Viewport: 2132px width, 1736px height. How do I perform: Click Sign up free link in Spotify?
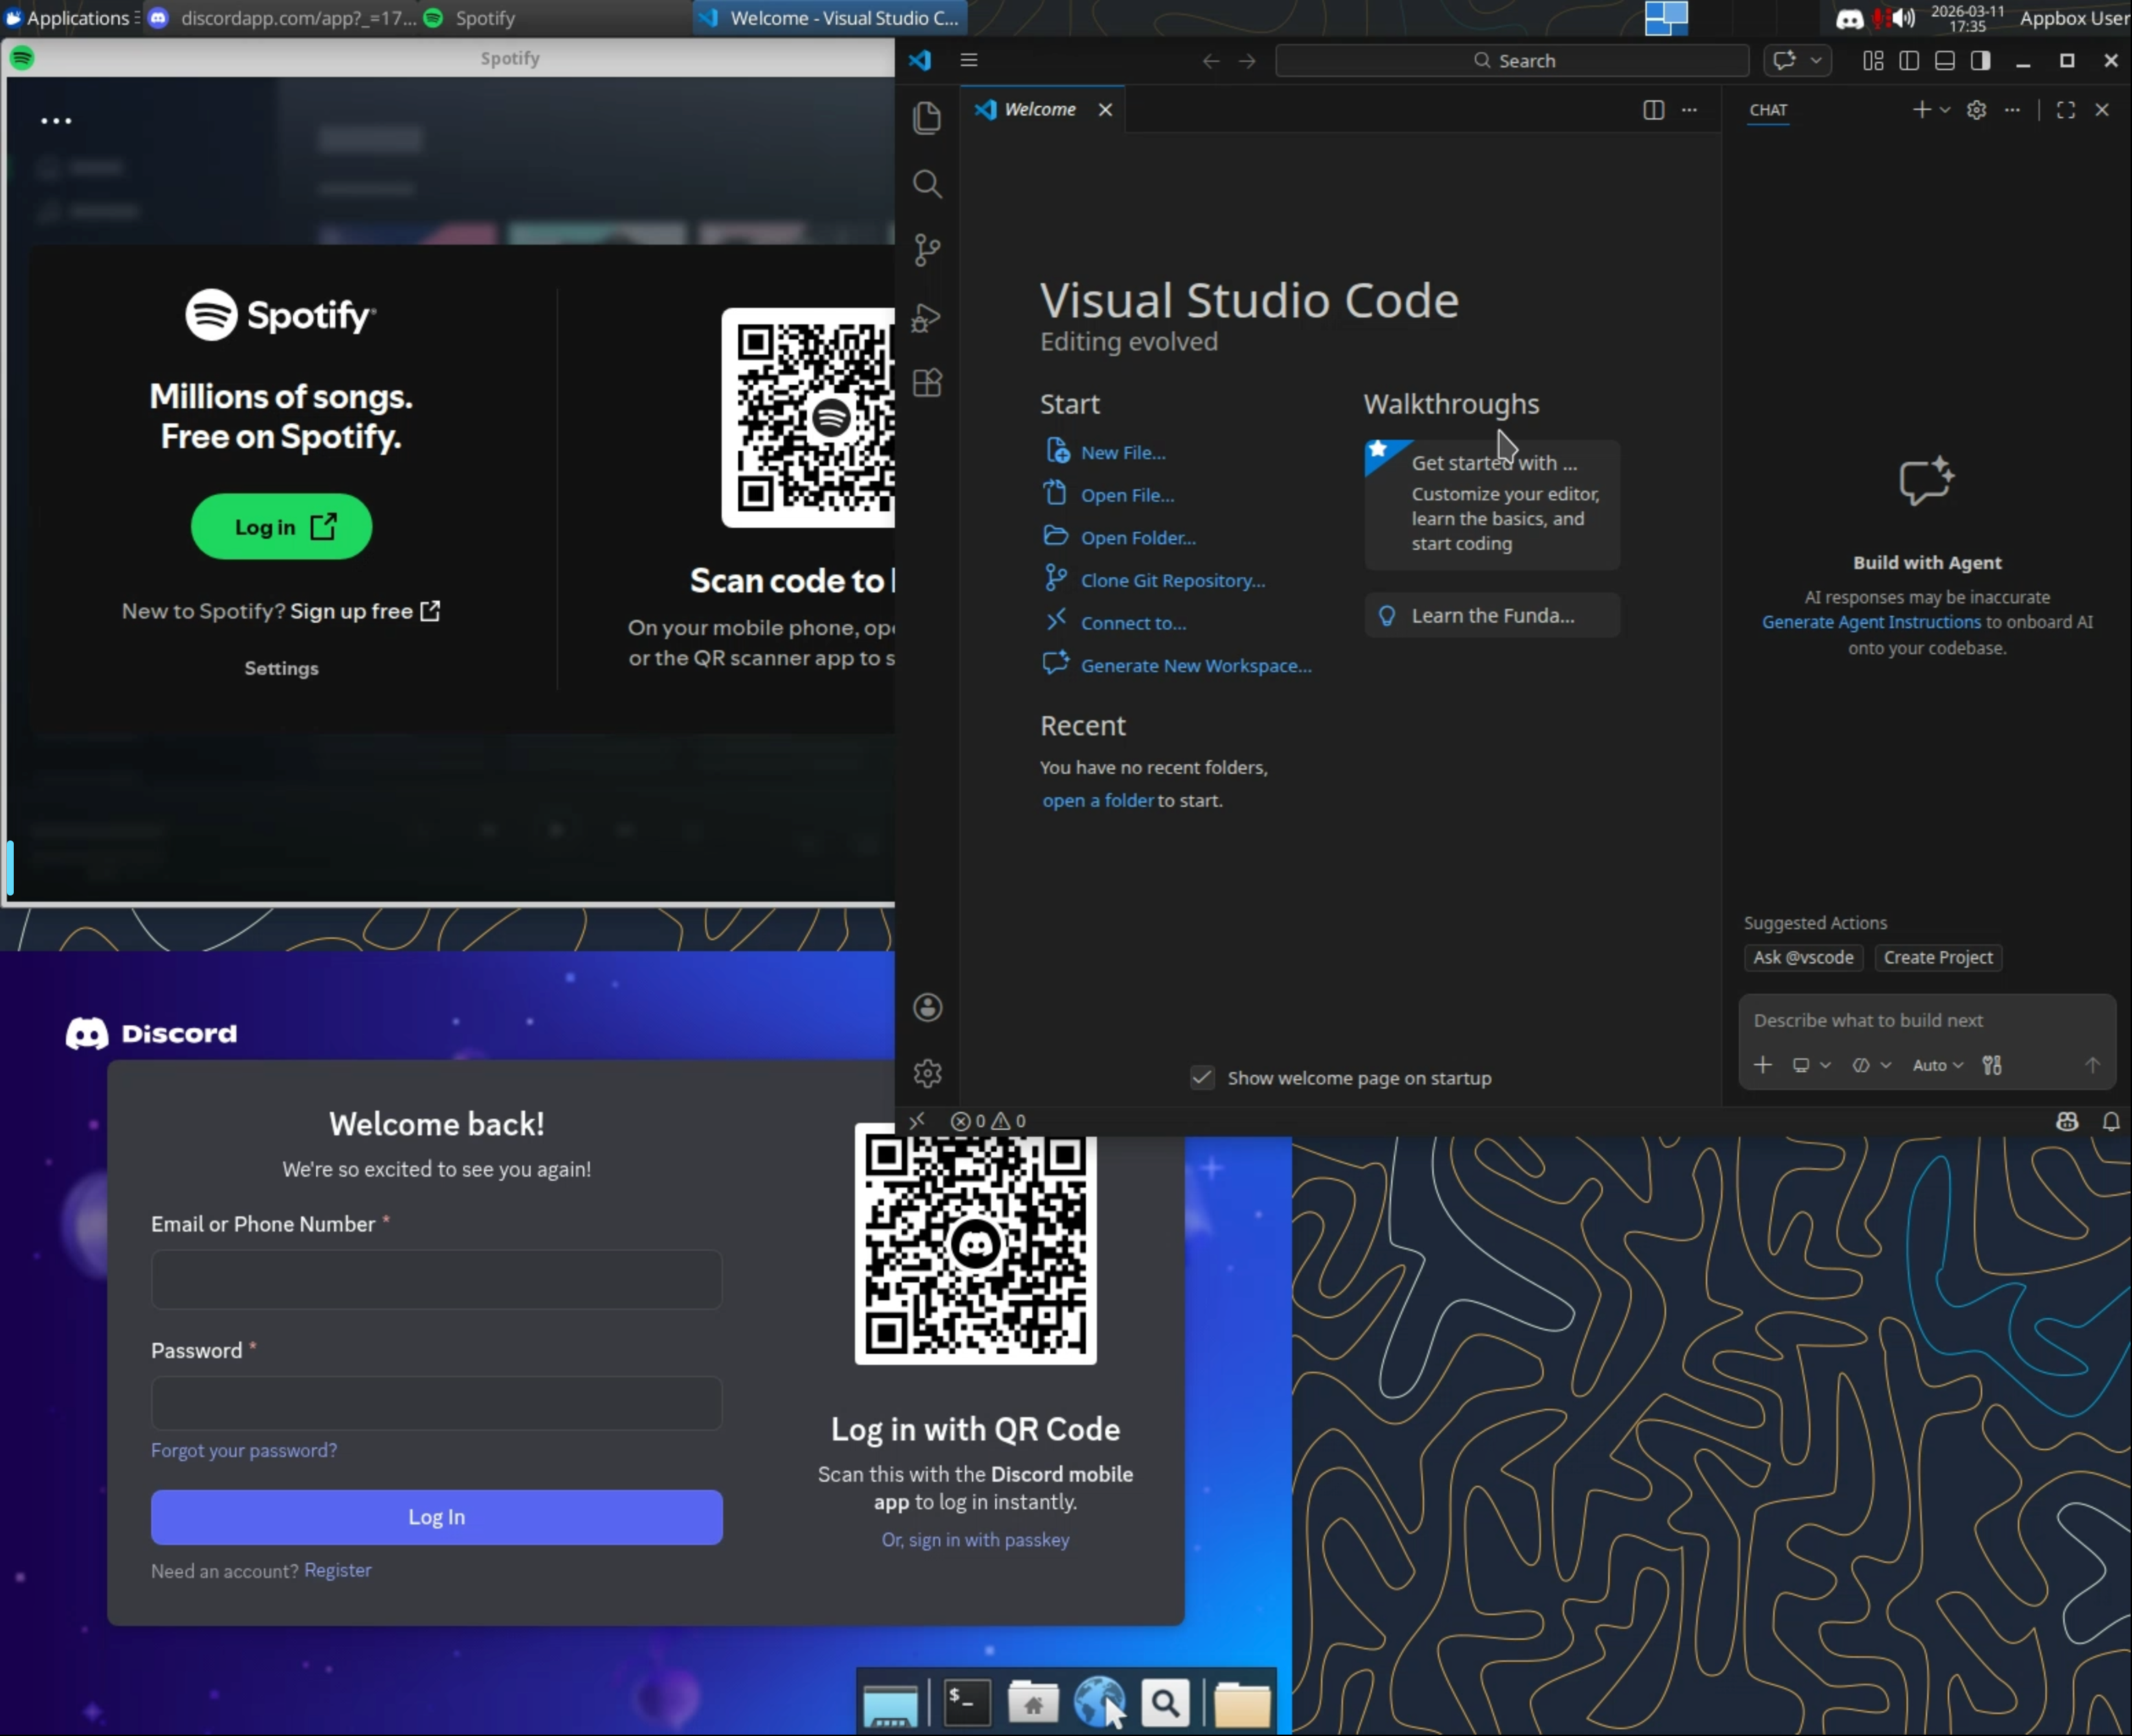coord(365,611)
